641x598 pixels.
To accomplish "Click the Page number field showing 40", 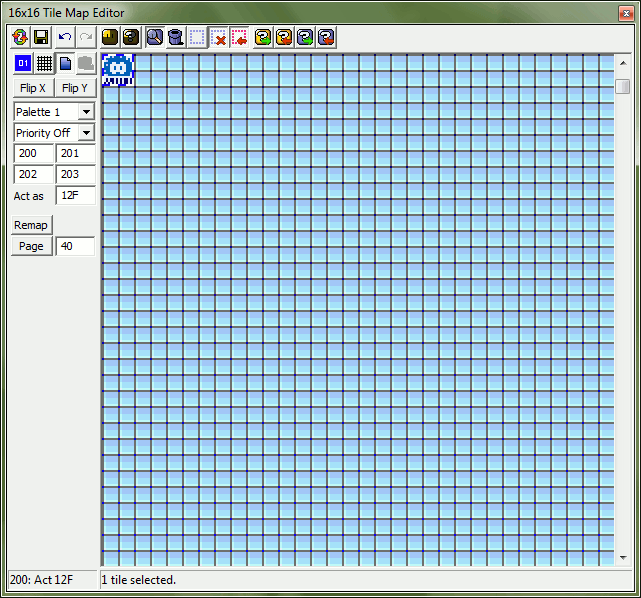I will 75,246.
